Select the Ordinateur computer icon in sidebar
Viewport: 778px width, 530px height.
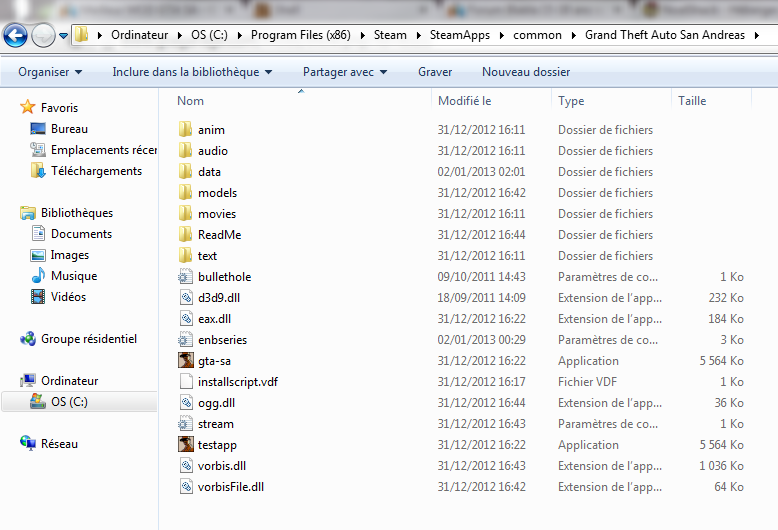28,381
